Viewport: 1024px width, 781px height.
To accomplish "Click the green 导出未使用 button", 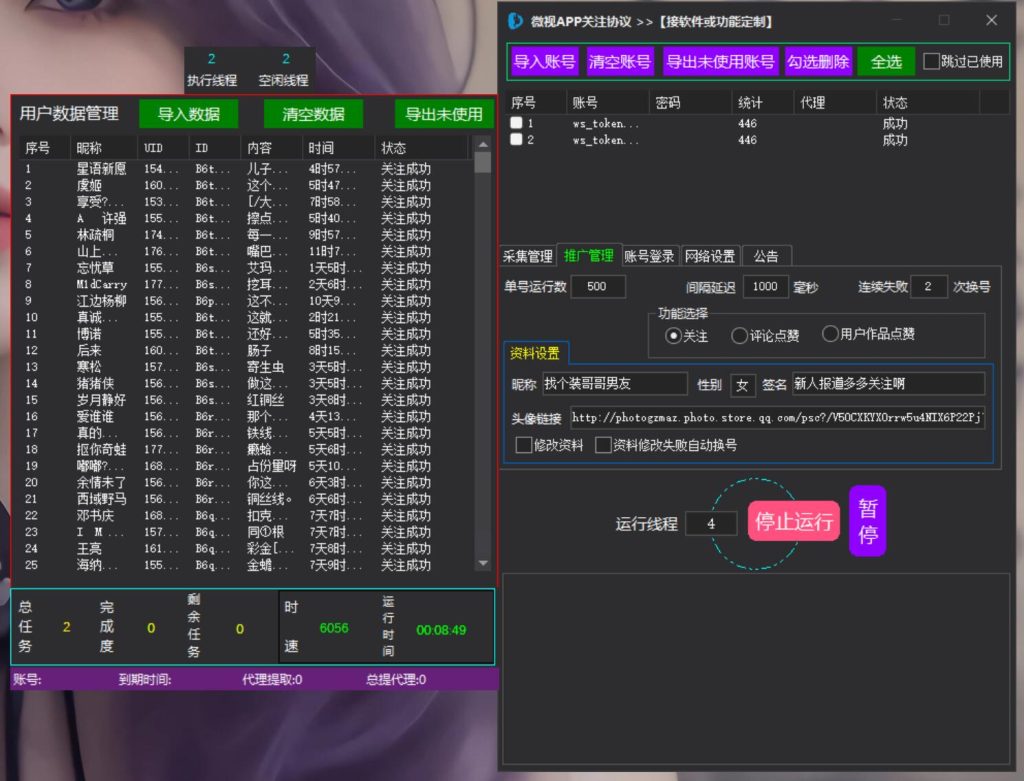I will tap(444, 114).
